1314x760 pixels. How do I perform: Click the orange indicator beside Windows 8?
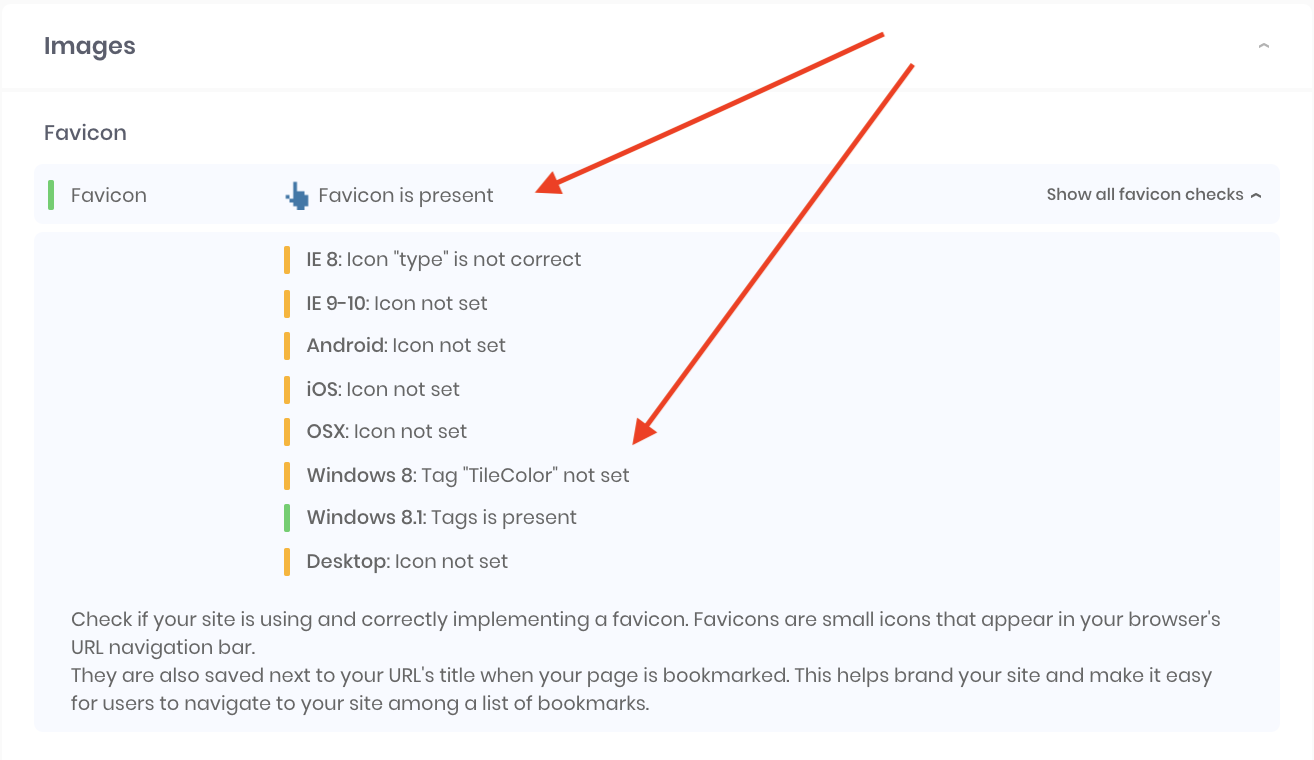288,474
